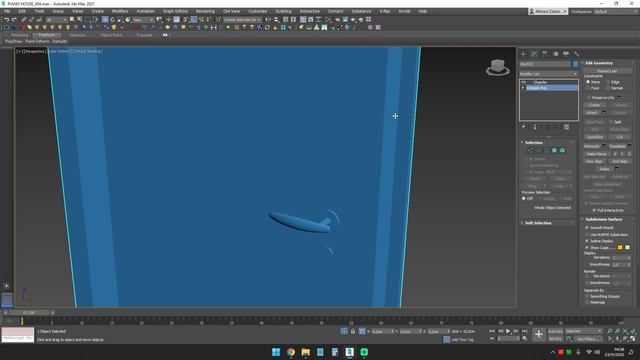Activate the Select and Move tool
This screenshot has height=360, width=640.
coord(105,20)
